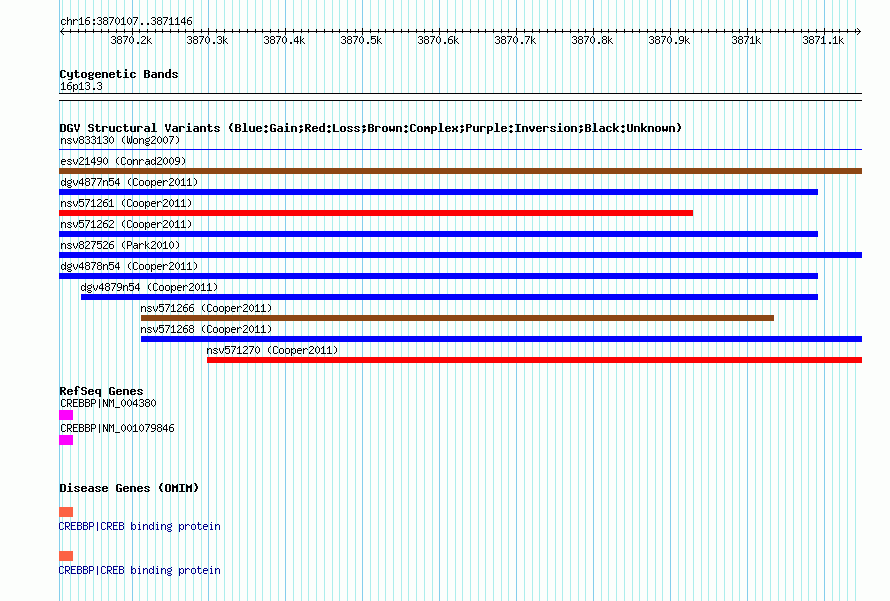Click the Disease Genes (OMIM) track heading

[129, 488]
